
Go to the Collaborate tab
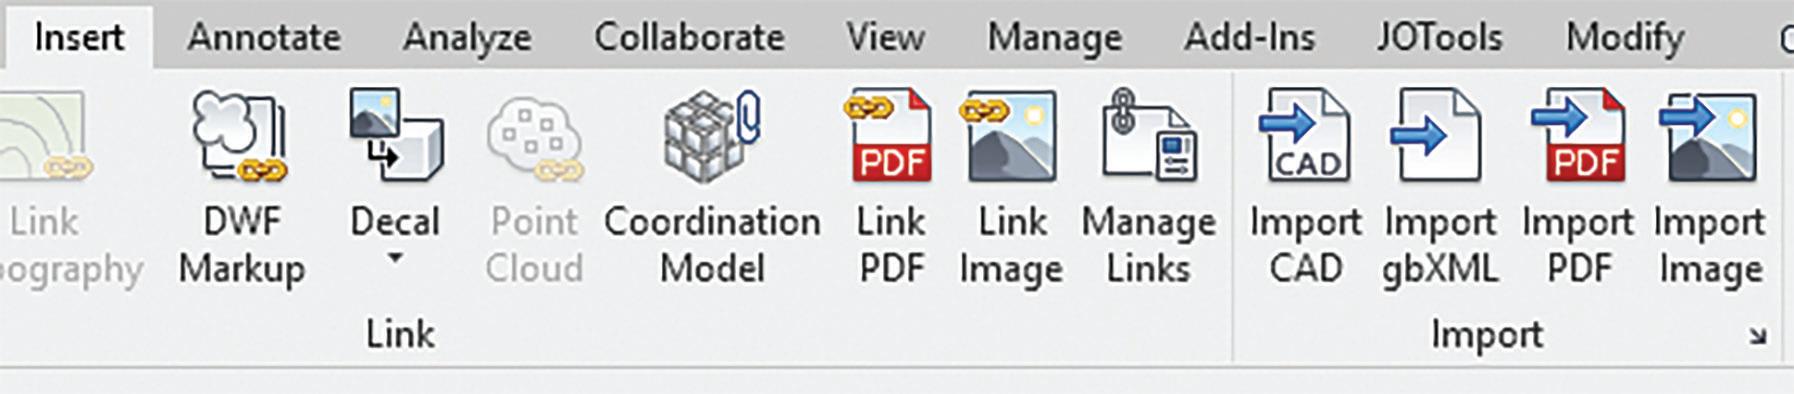coord(689,37)
